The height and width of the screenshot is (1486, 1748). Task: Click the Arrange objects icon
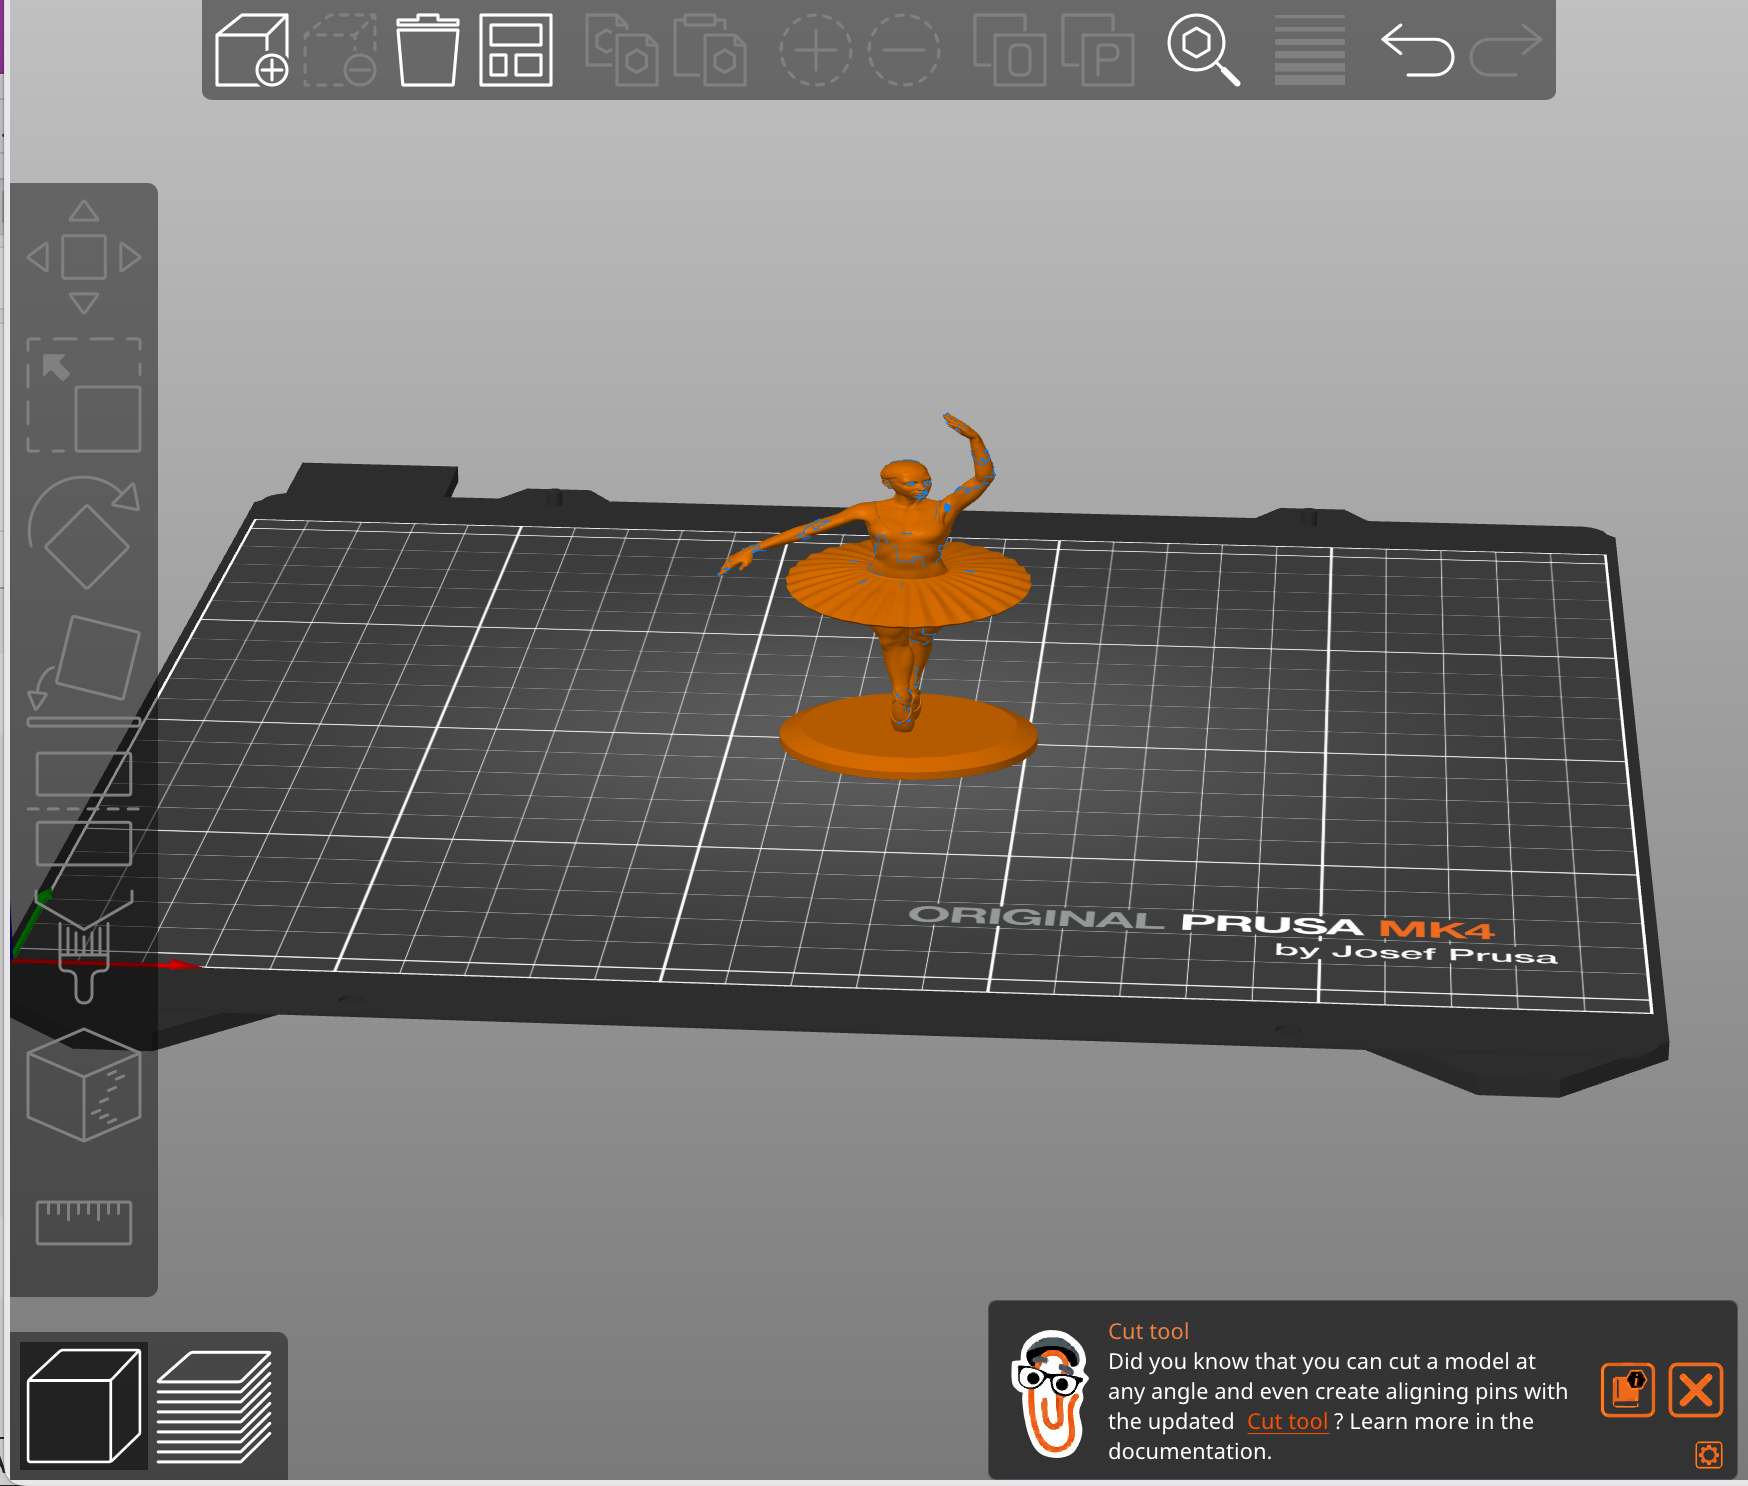[516, 50]
